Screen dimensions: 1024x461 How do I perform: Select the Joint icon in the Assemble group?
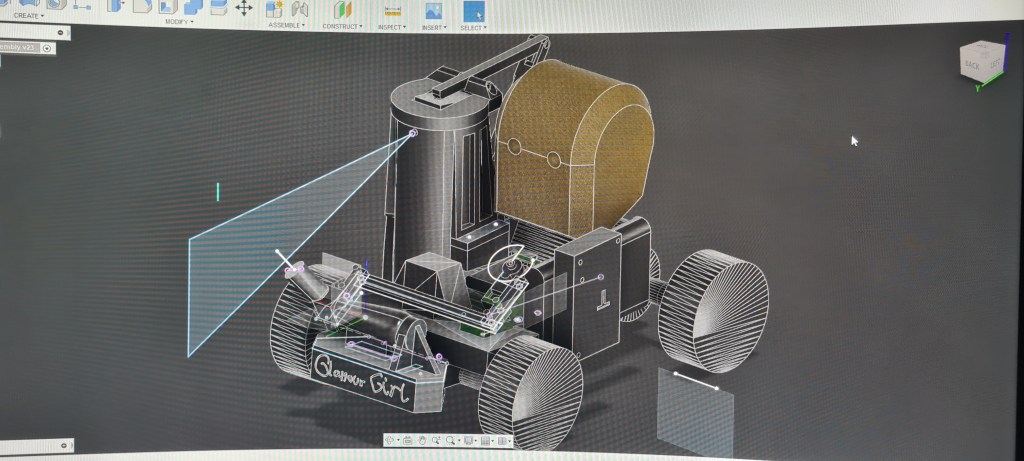coord(298,8)
